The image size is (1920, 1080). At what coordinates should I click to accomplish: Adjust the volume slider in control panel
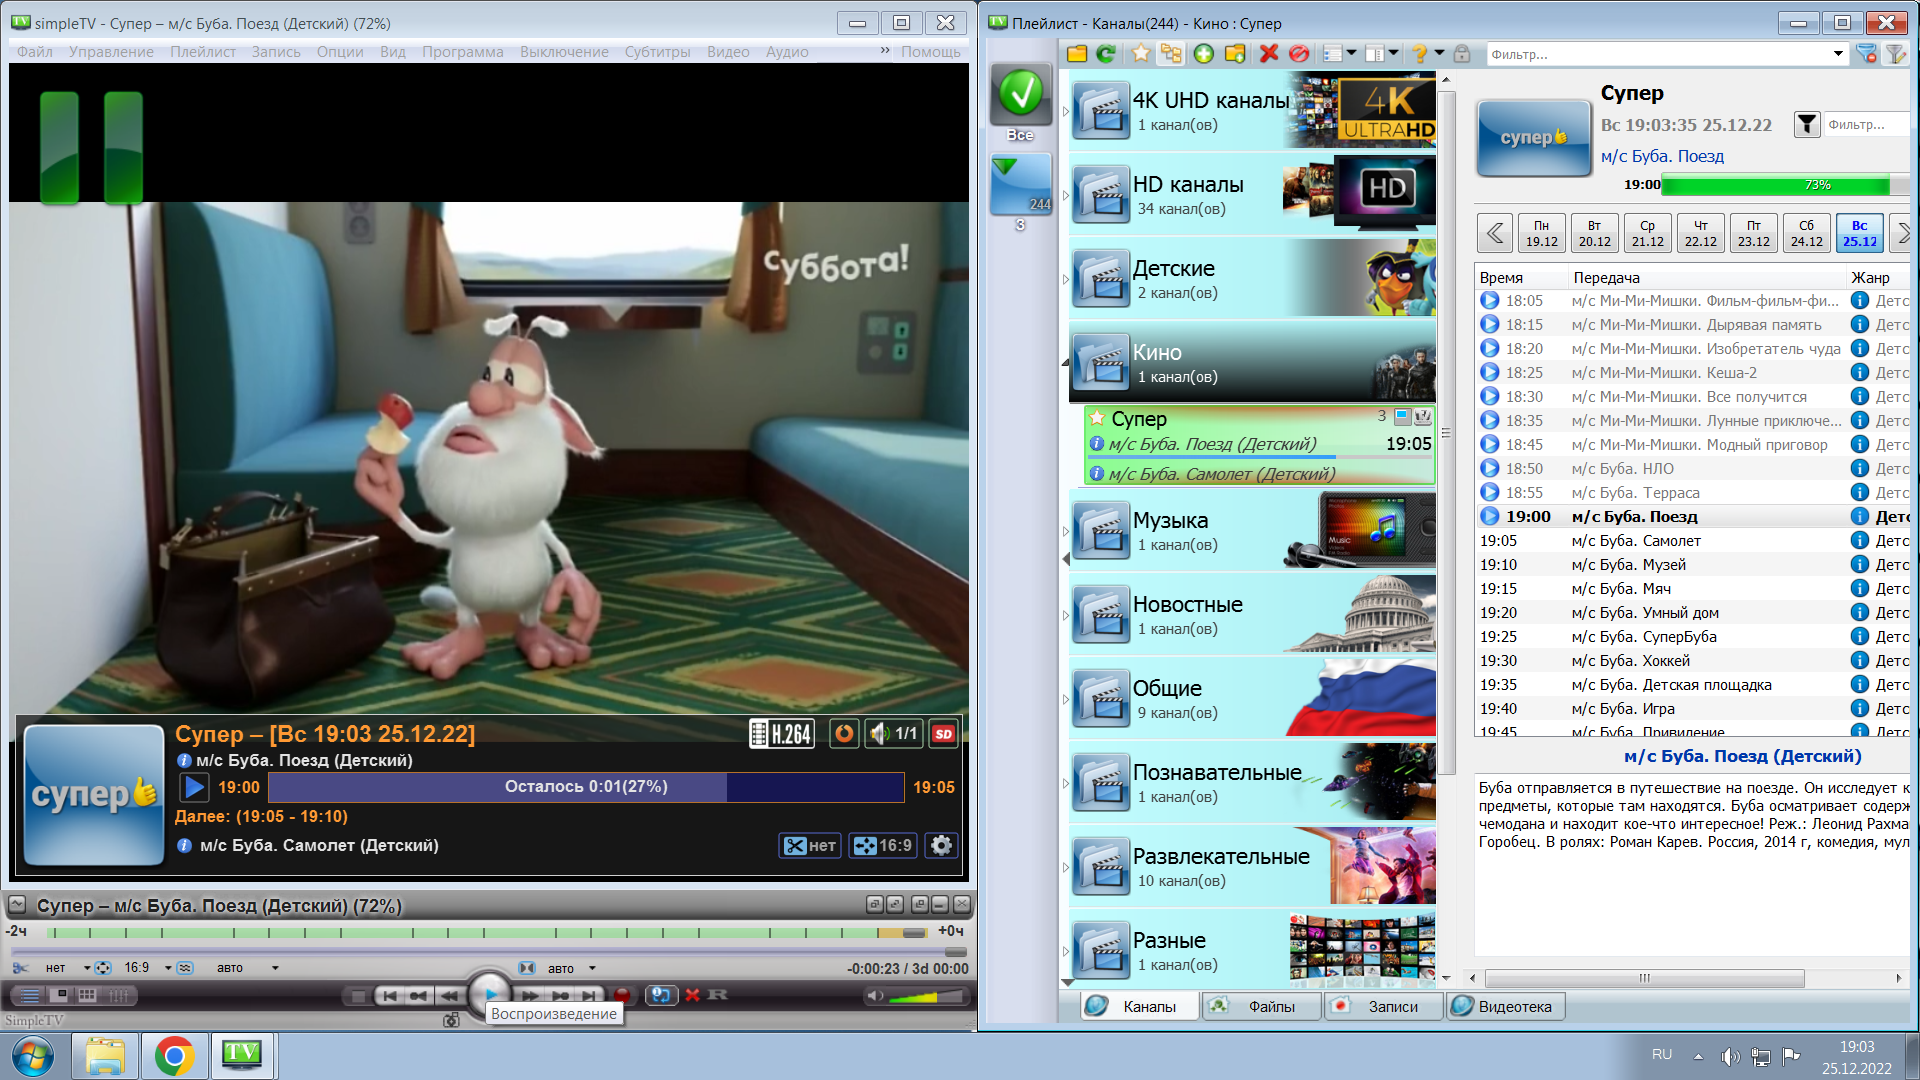(x=926, y=996)
